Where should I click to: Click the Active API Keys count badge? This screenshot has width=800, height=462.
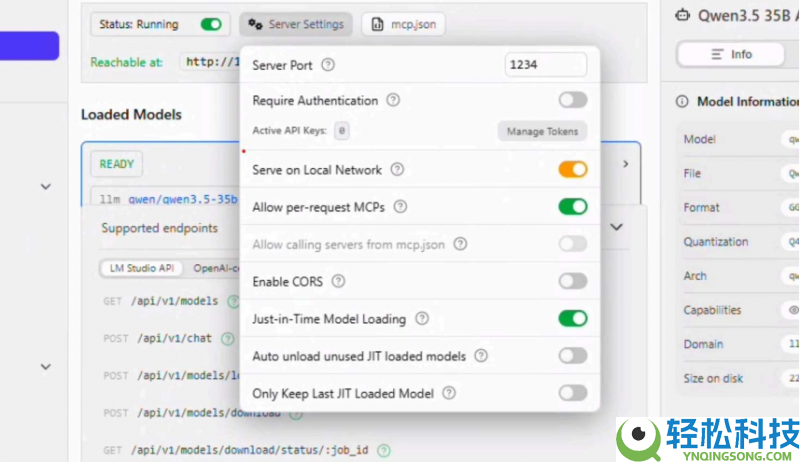[342, 131]
